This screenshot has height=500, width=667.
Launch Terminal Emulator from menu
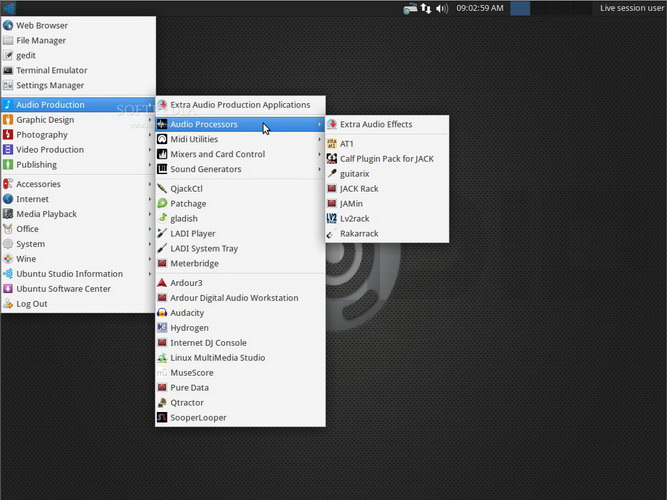click(x=78, y=70)
